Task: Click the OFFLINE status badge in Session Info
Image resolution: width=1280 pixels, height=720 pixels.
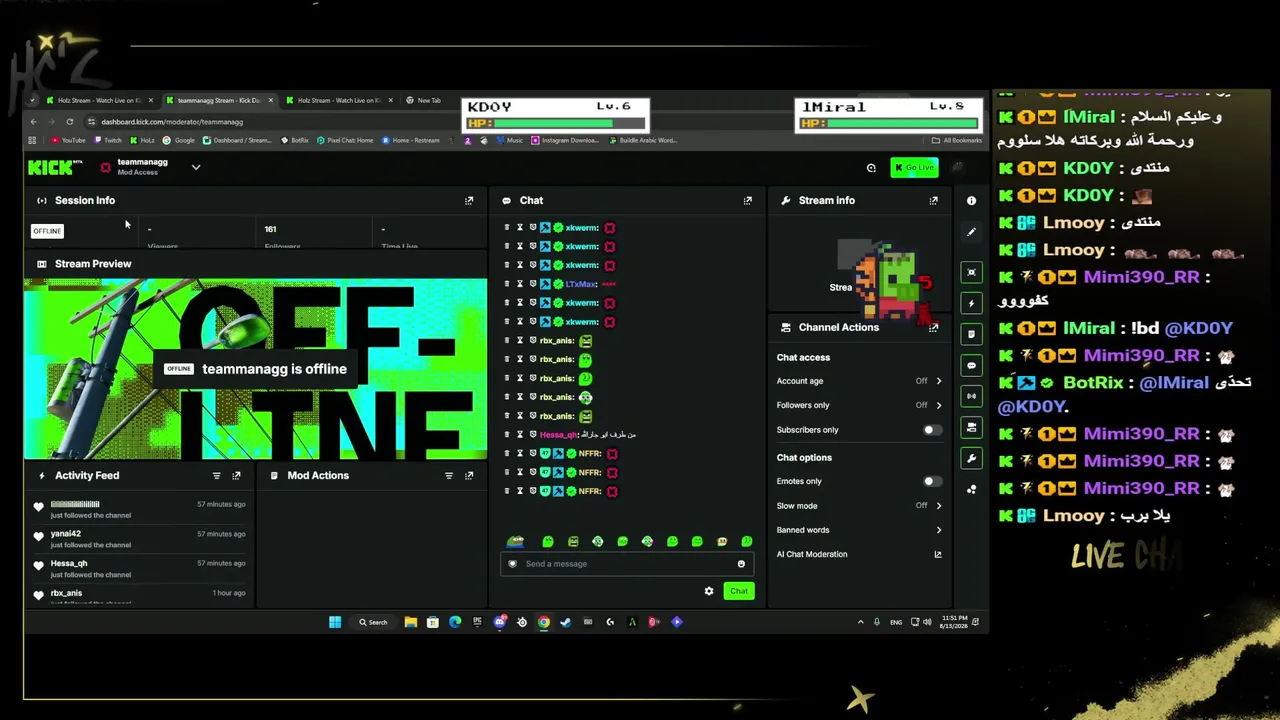Action: coord(47,231)
